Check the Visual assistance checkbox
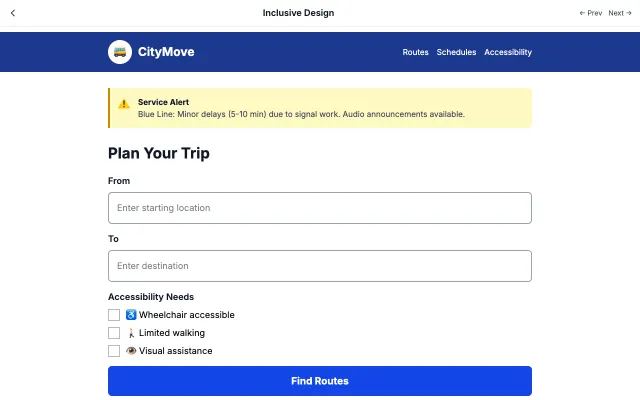 tap(114, 351)
